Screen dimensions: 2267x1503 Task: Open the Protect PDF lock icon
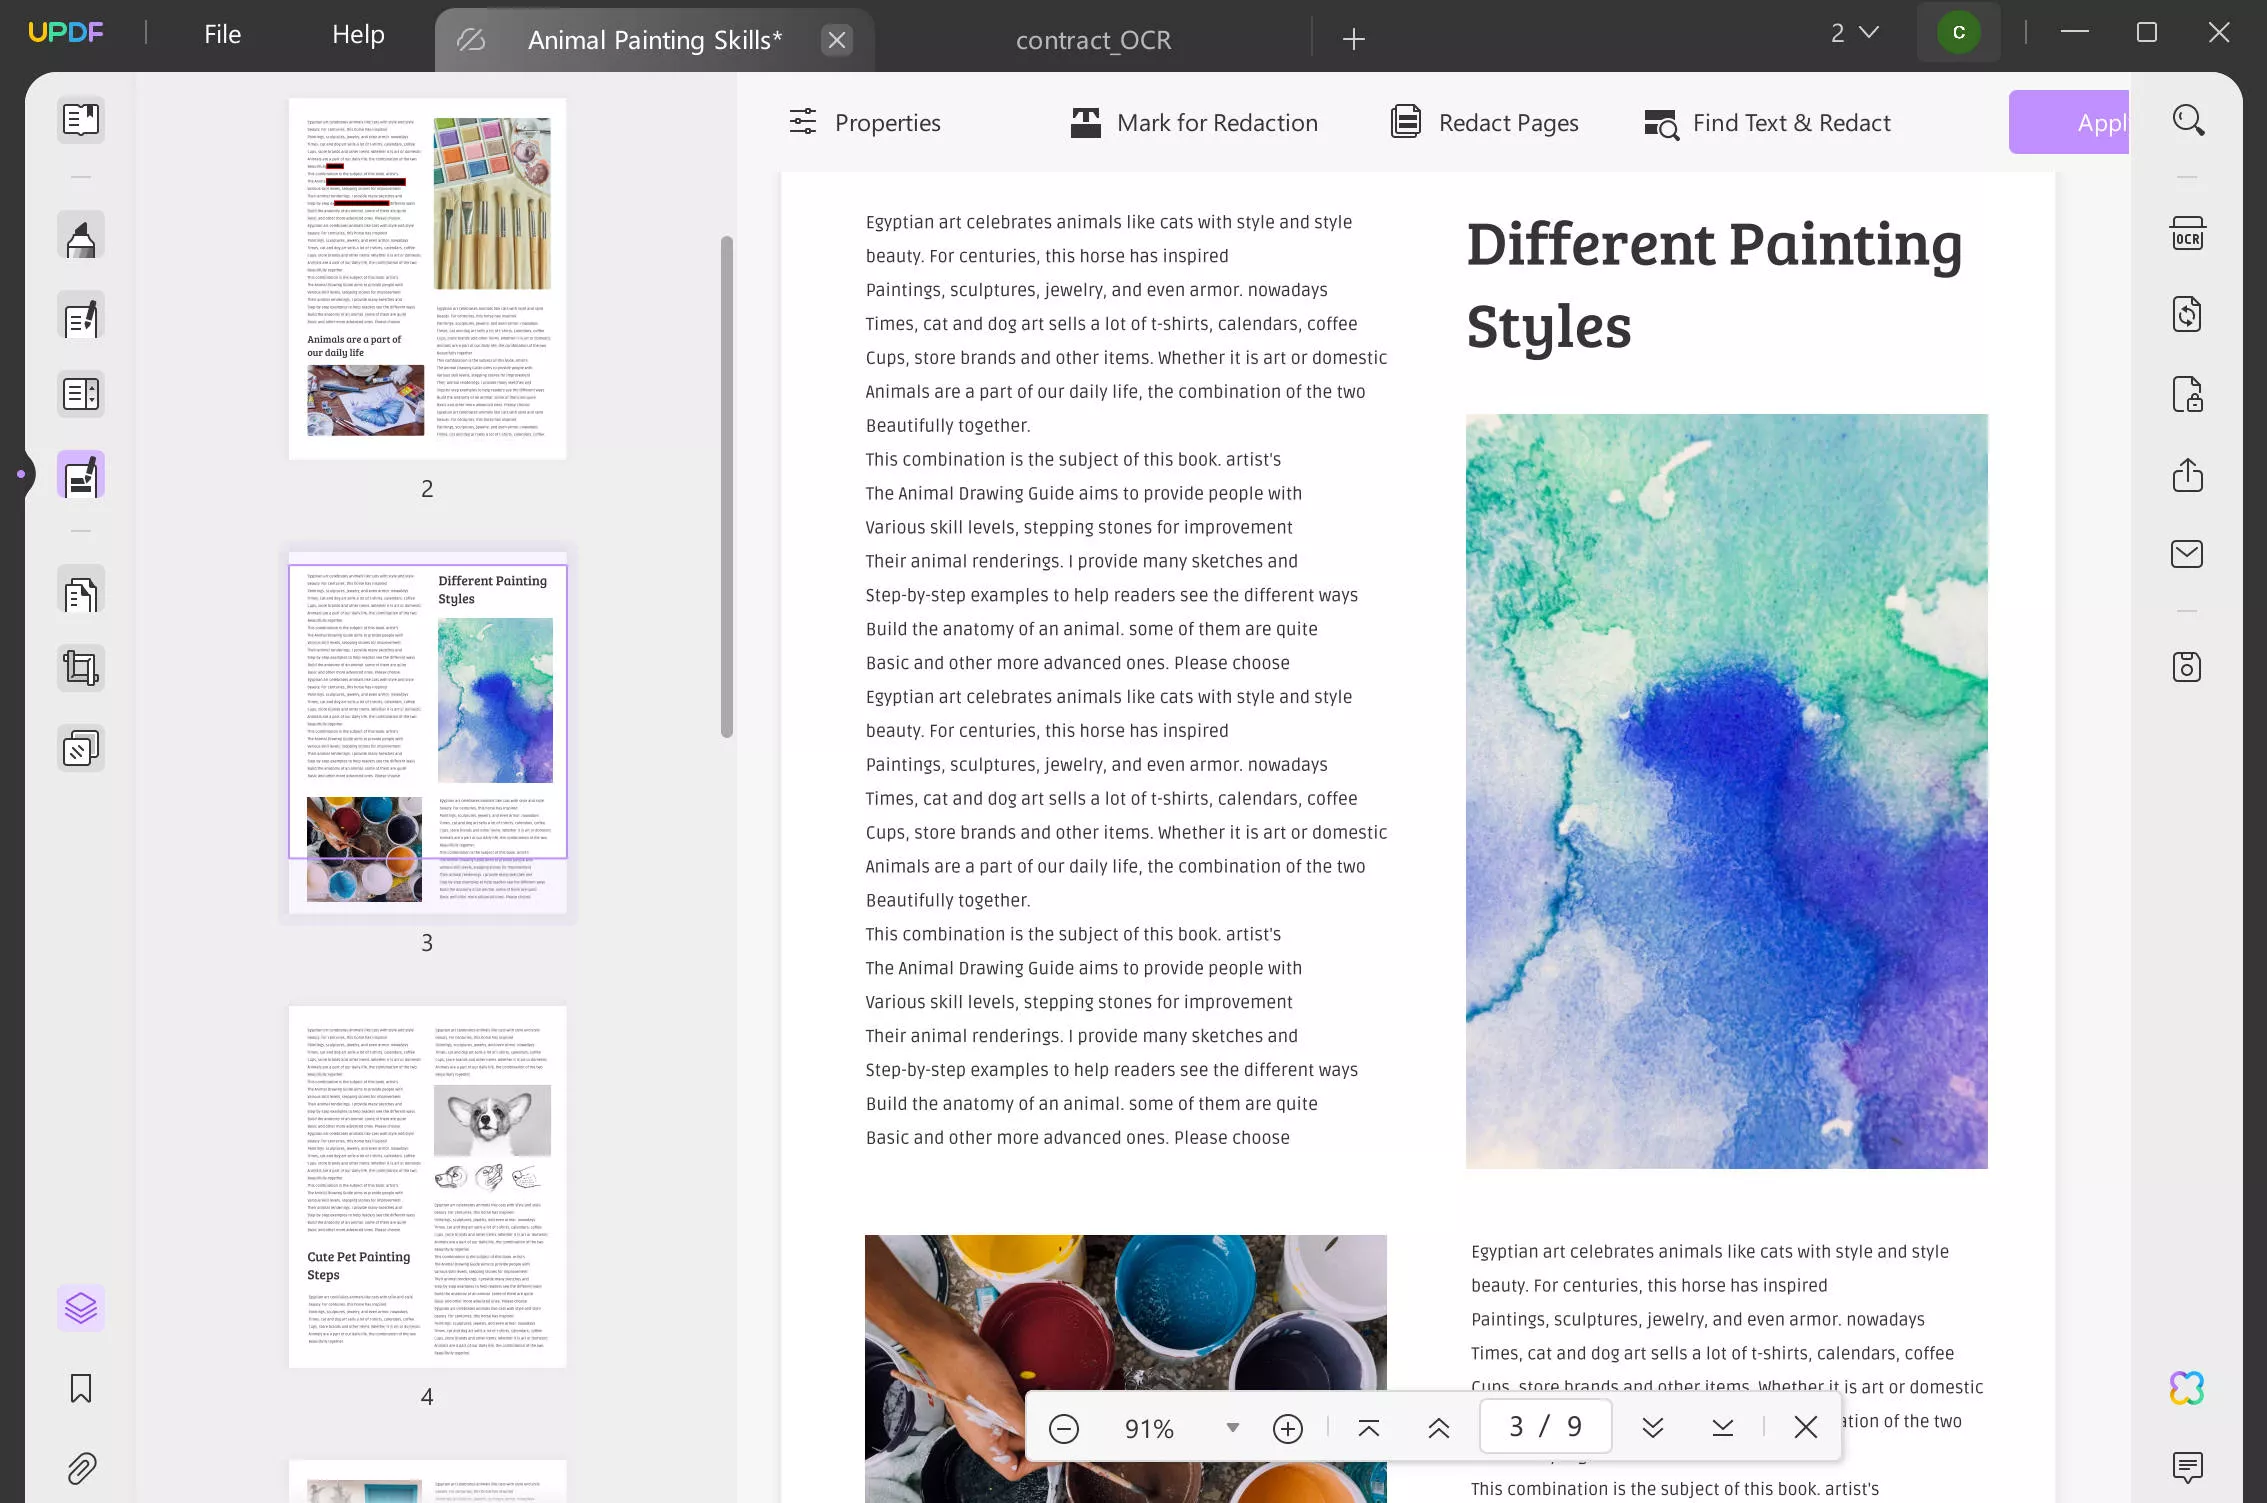(x=2187, y=395)
